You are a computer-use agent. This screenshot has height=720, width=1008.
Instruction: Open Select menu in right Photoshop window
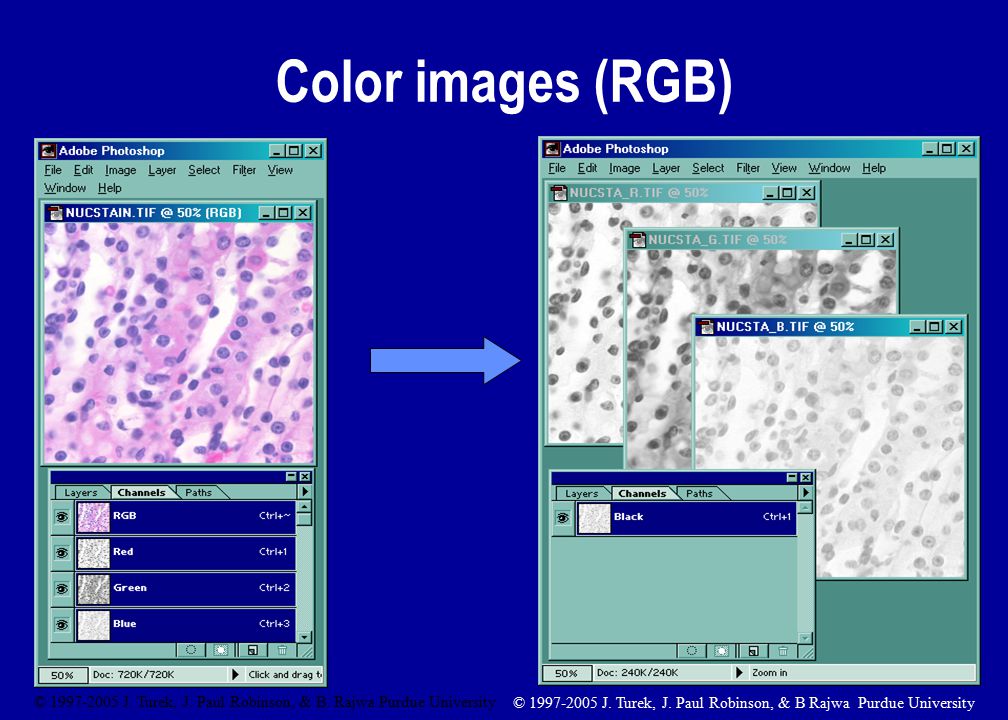[x=708, y=168]
